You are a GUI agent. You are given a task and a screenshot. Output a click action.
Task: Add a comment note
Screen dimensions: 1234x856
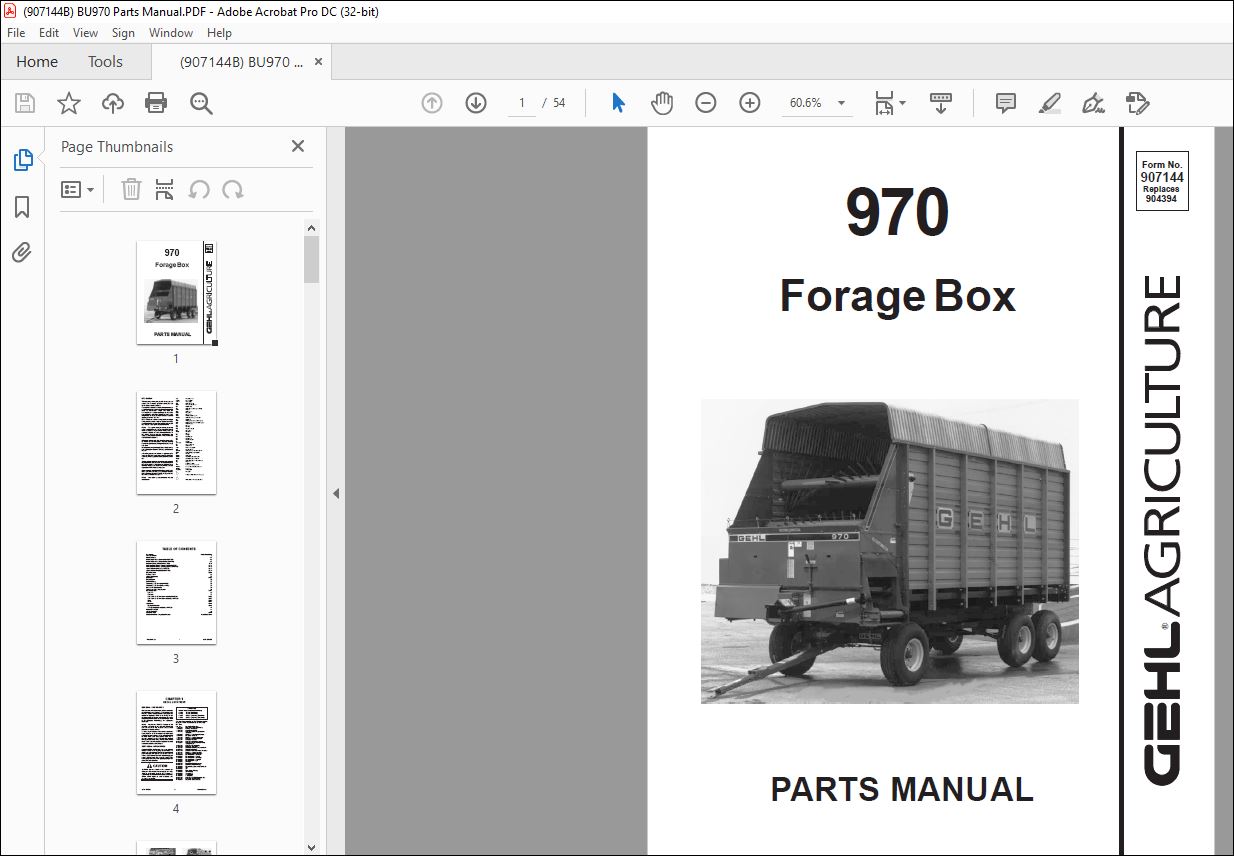tap(1006, 103)
